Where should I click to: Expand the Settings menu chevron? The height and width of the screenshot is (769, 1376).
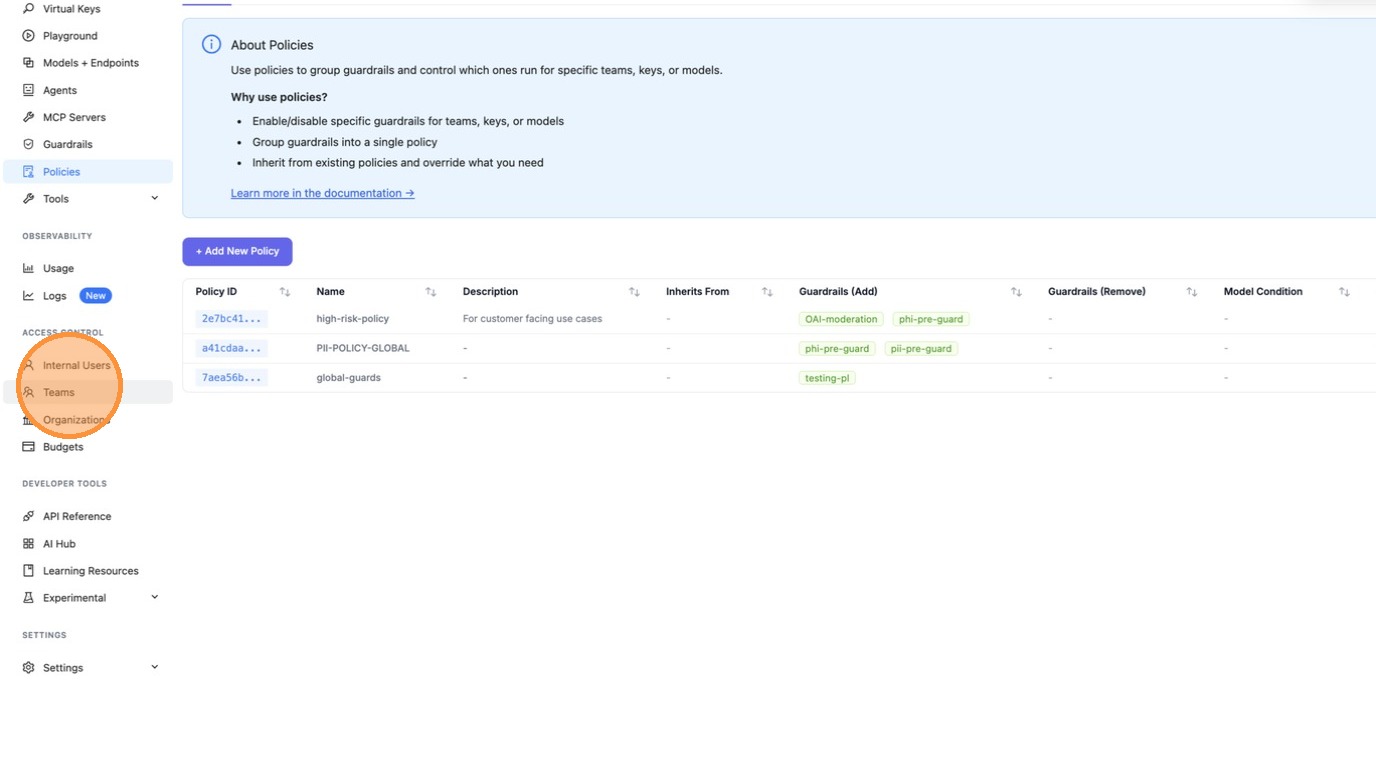[155, 667]
